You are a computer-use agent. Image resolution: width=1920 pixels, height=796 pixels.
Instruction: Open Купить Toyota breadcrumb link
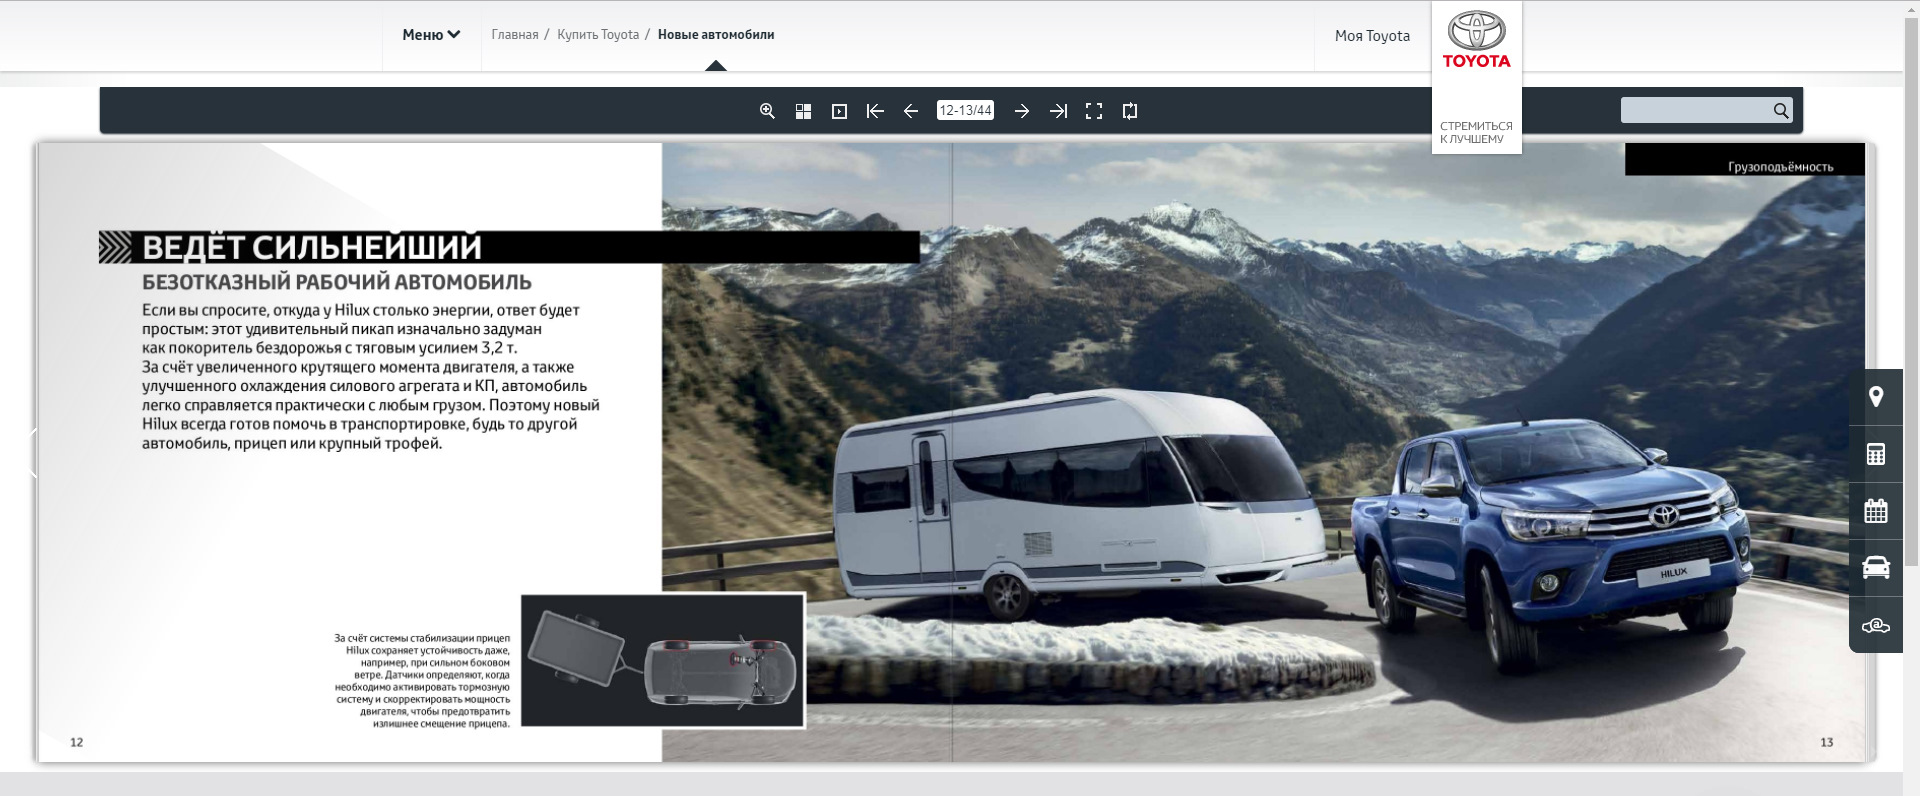coord(598,35)
